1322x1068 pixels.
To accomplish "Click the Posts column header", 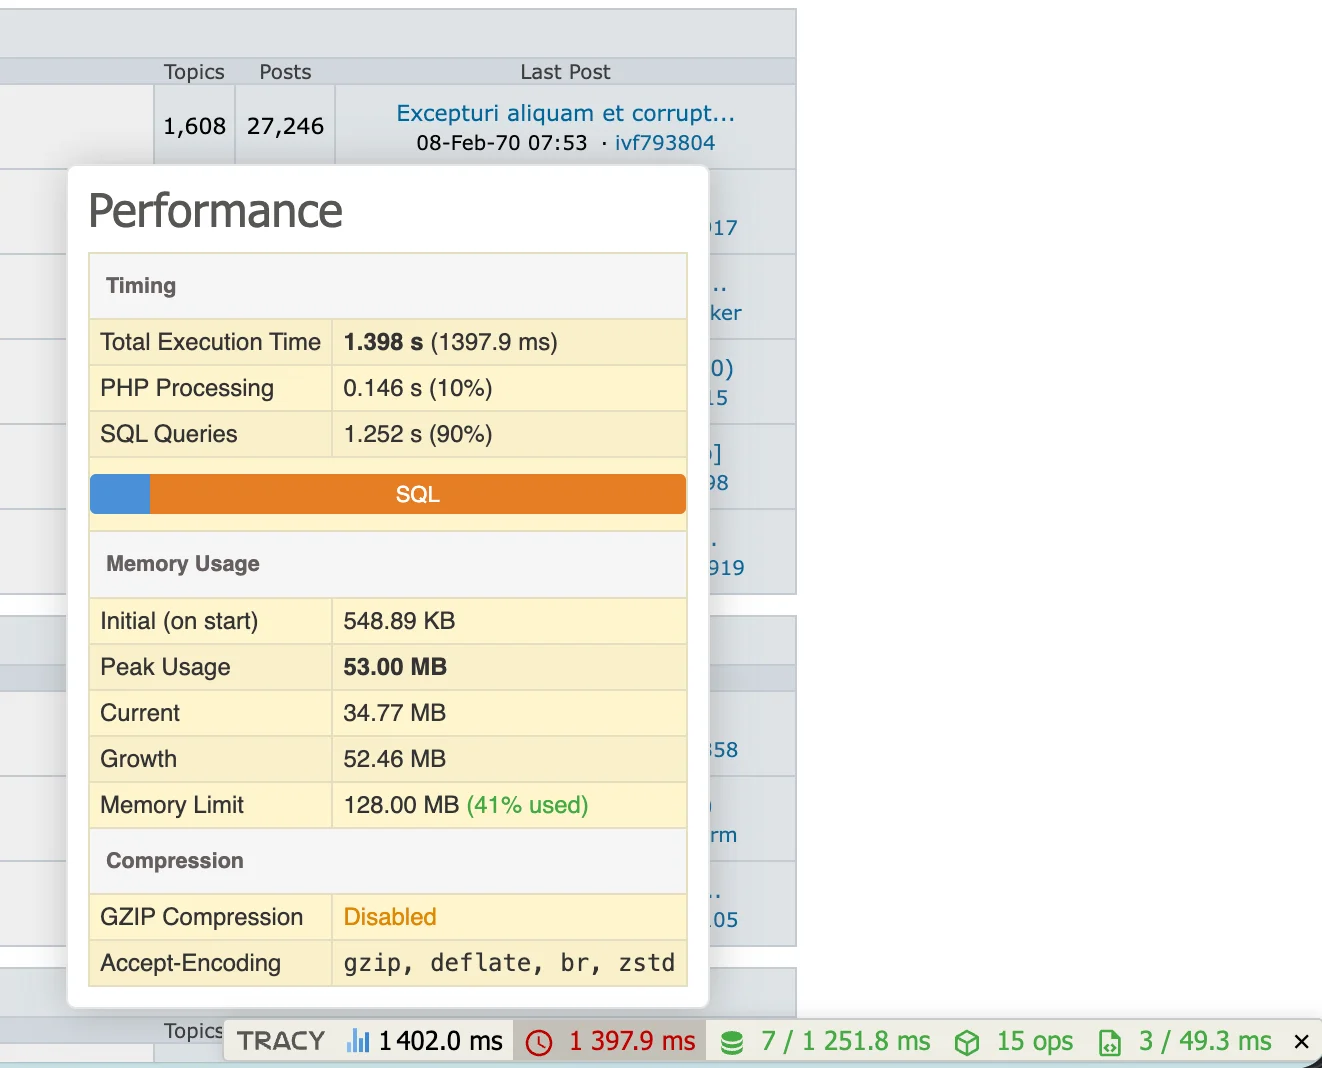I will pyautogui.click(x=285, y=72).
